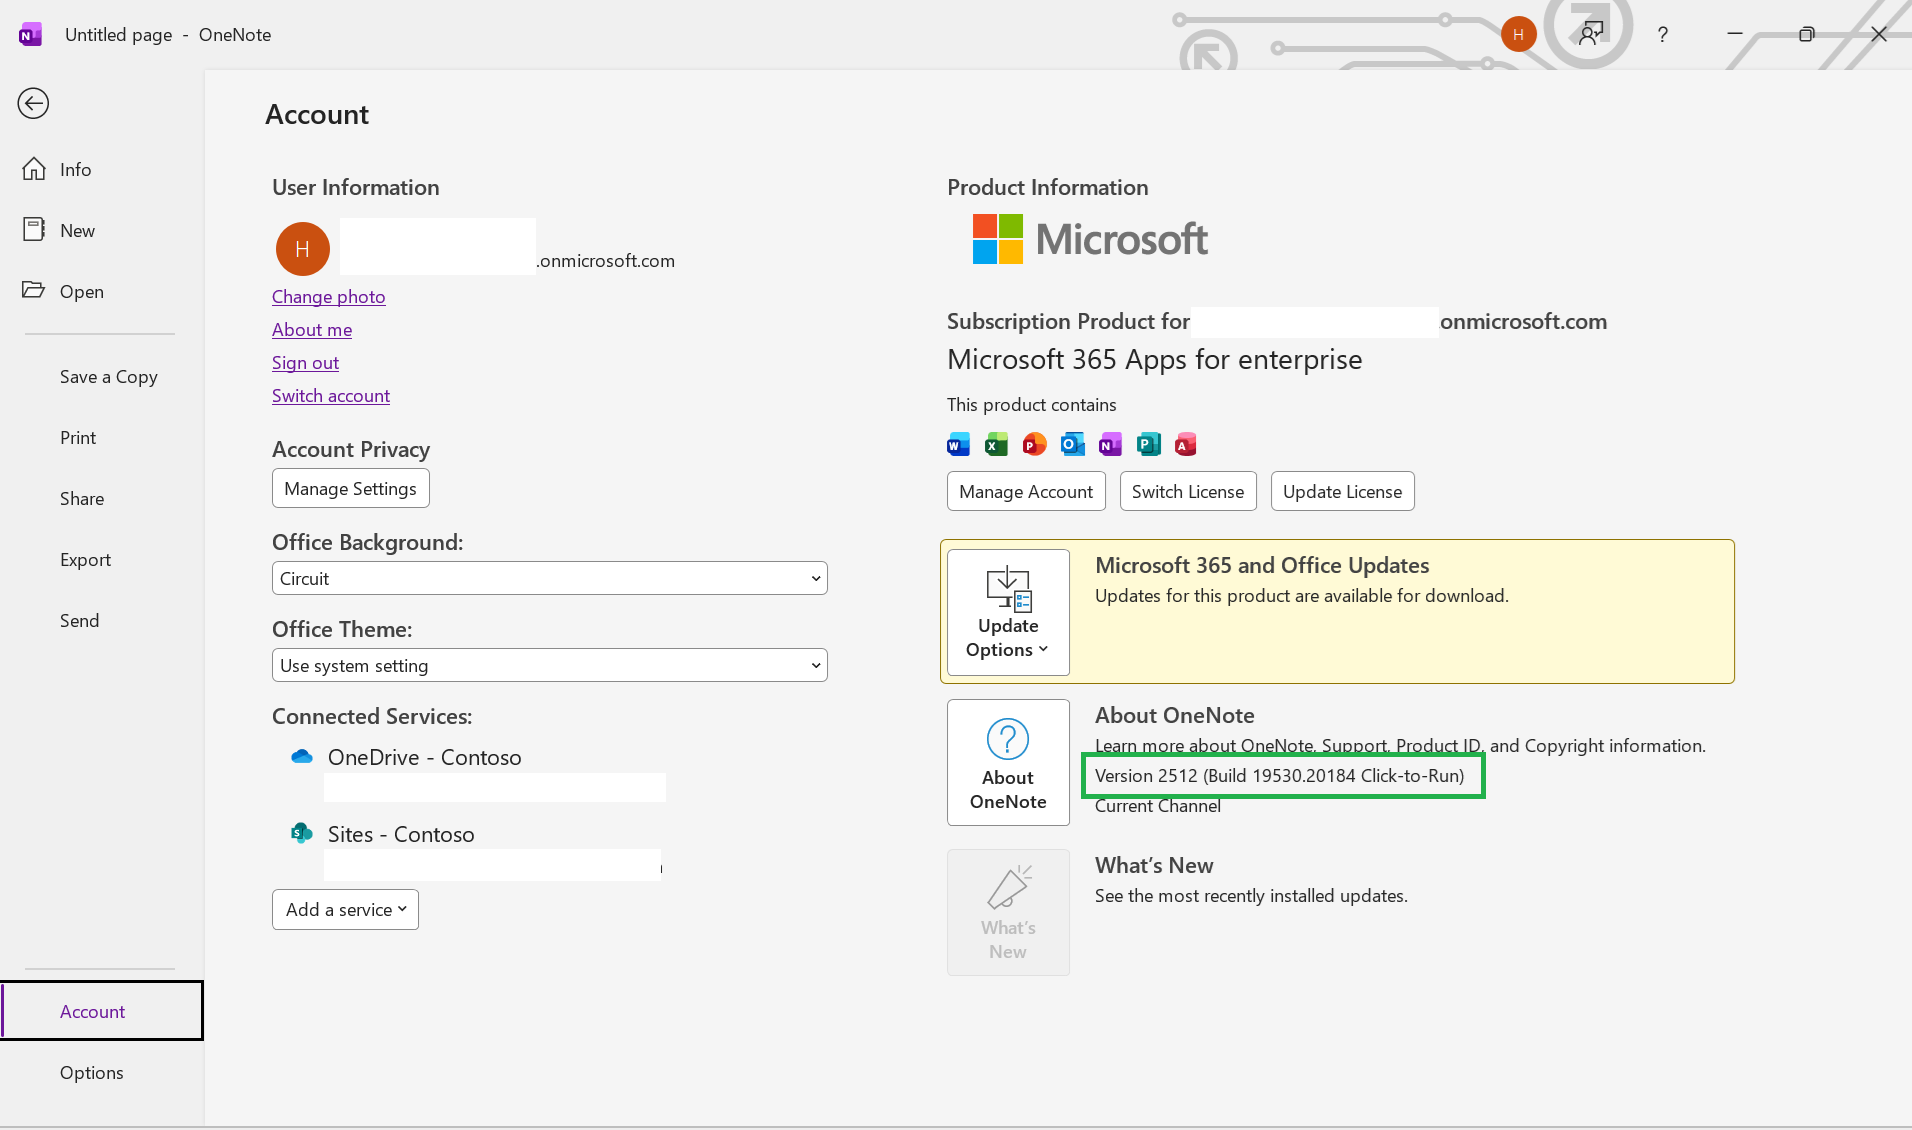Click the Manage Account button

click(x=1025, y=491)
